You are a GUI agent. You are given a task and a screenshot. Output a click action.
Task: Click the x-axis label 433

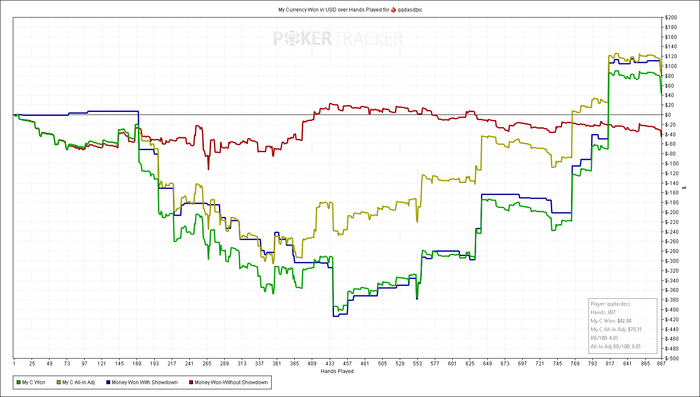[x=330, y=364]
